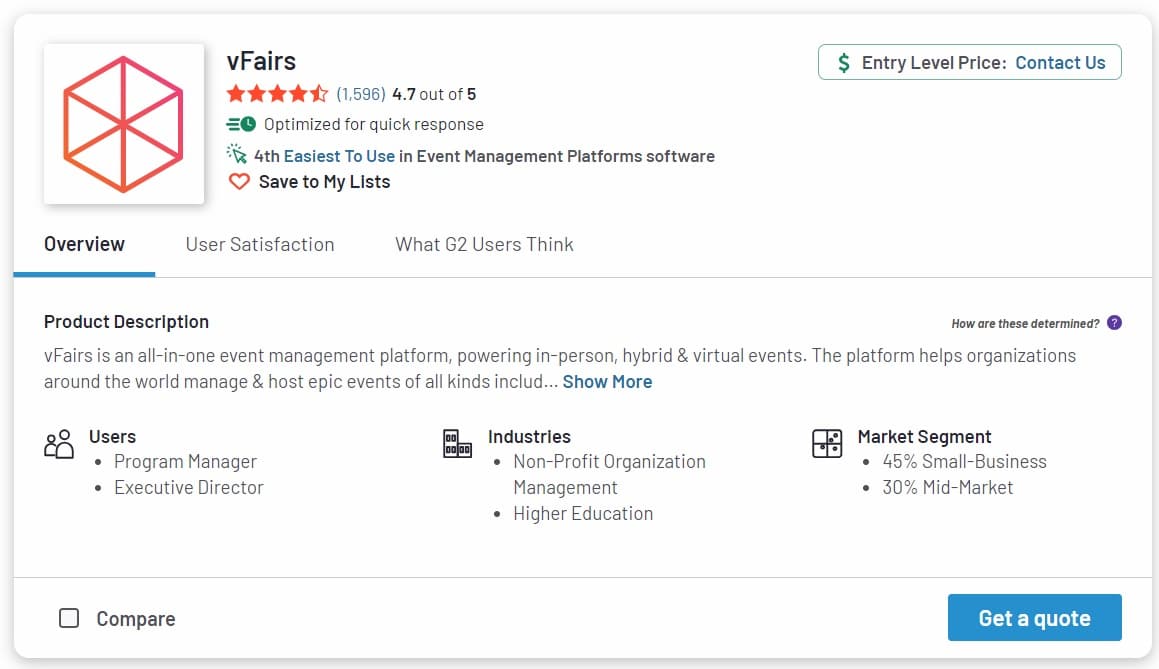
Task: Click the quick response clock icon
Action: 241,124
